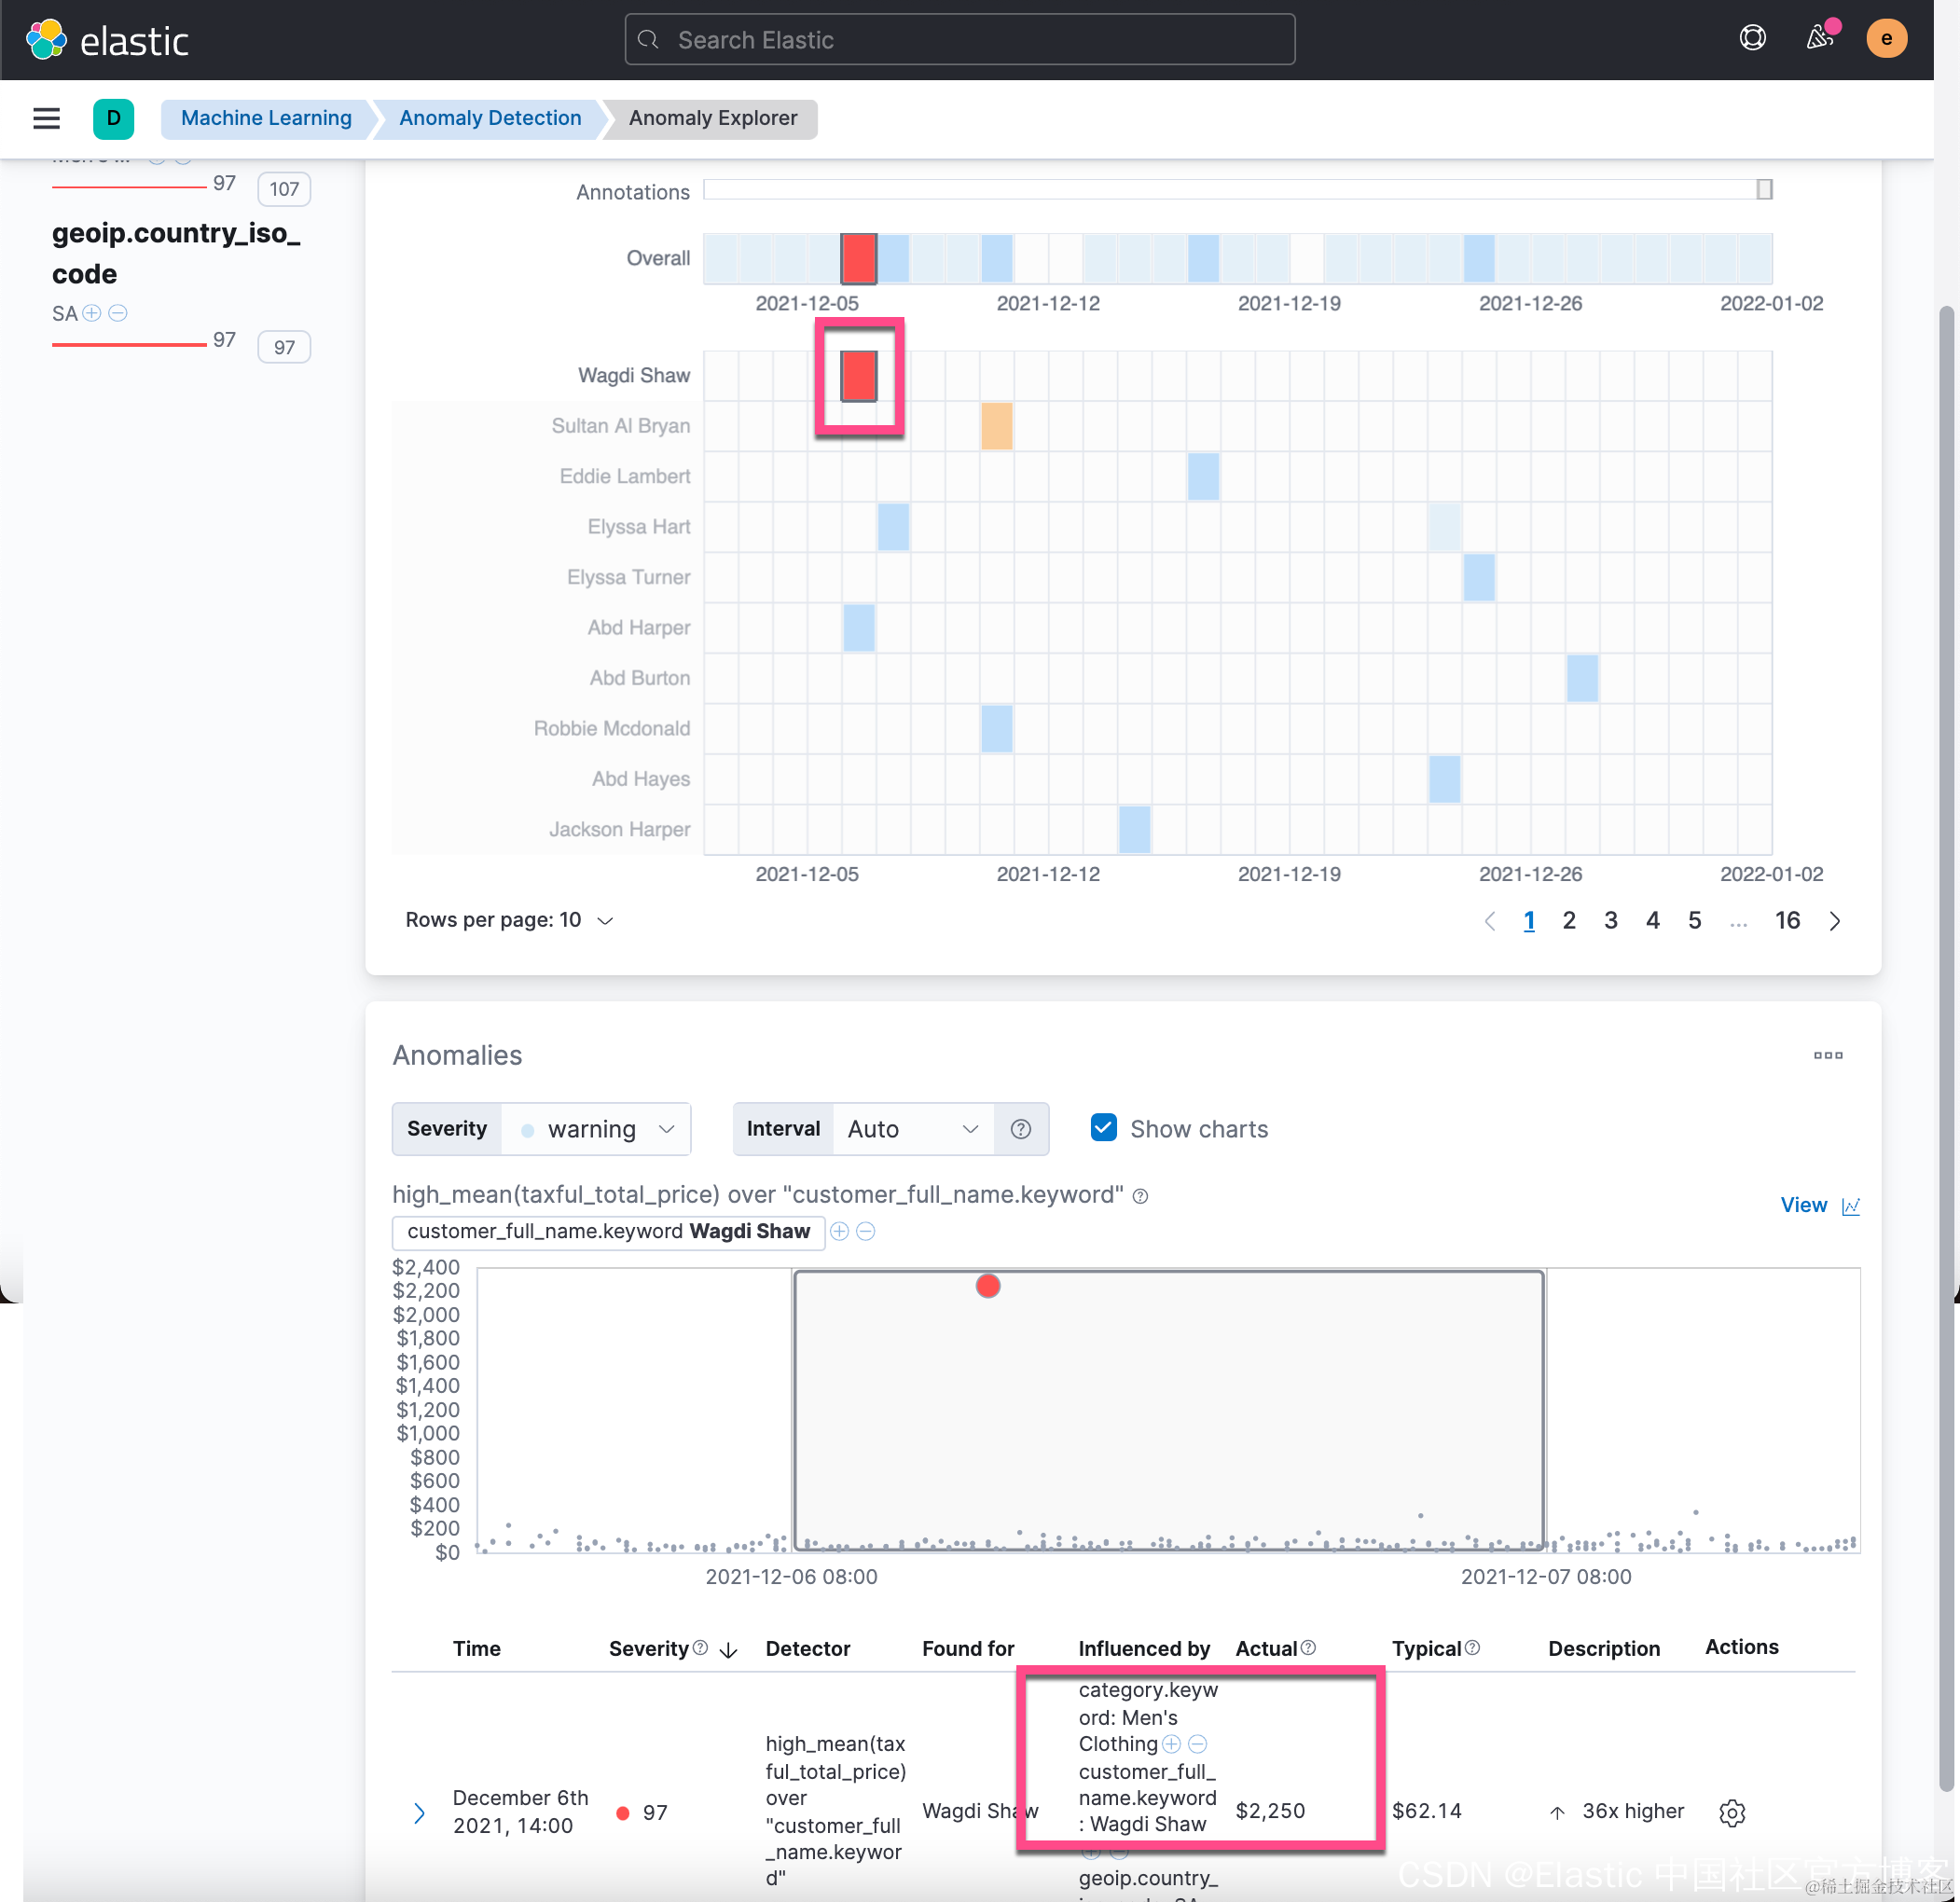This screenshot has width=1960, height=1902.
Task: Select the red Wagdi Shaw swimlane cell
Action: click(x=858, y=375)
